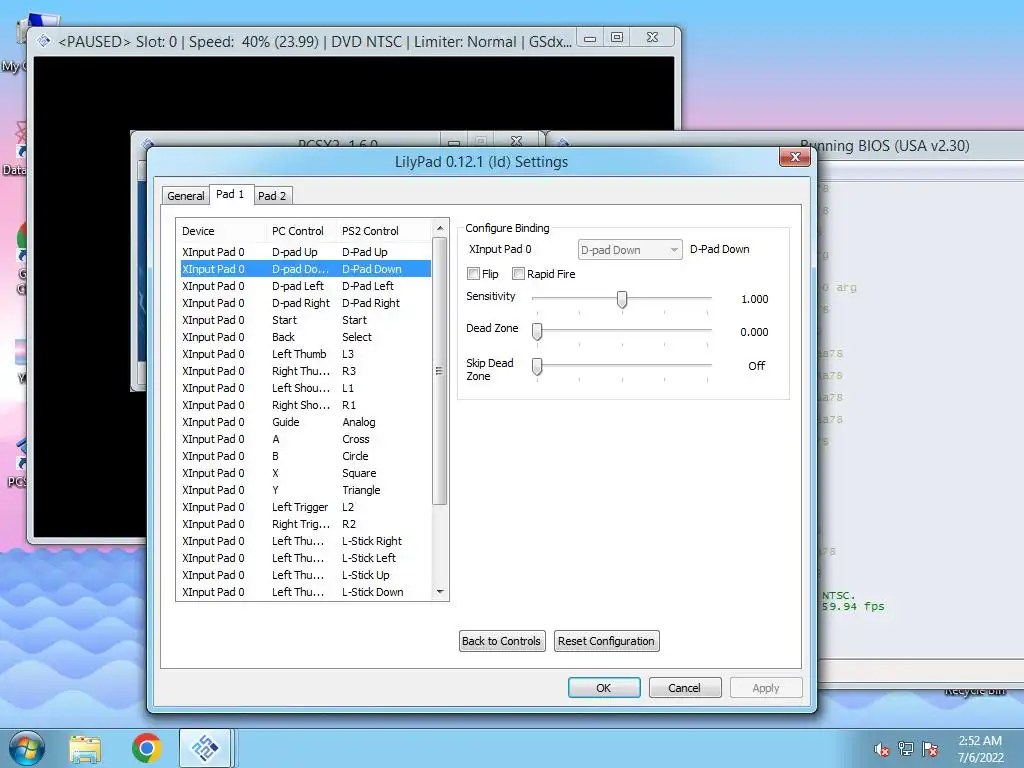Select the D-Pad Right binding row
The image size is (1024, 768).
(x=305, y=303)
